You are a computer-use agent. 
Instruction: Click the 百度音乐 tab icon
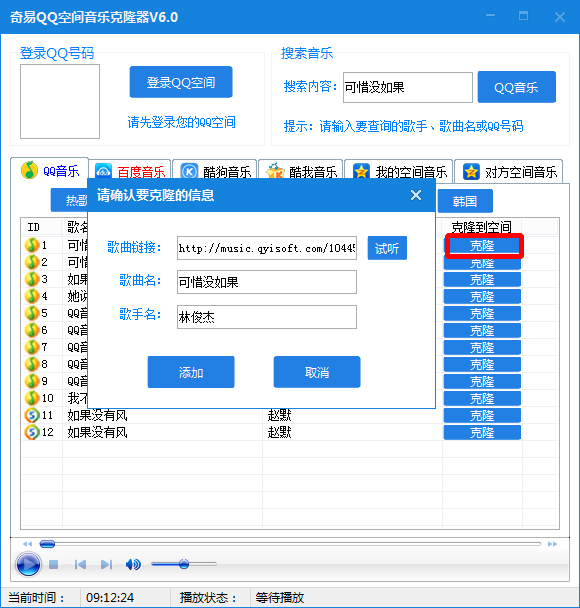coord(104,172)
